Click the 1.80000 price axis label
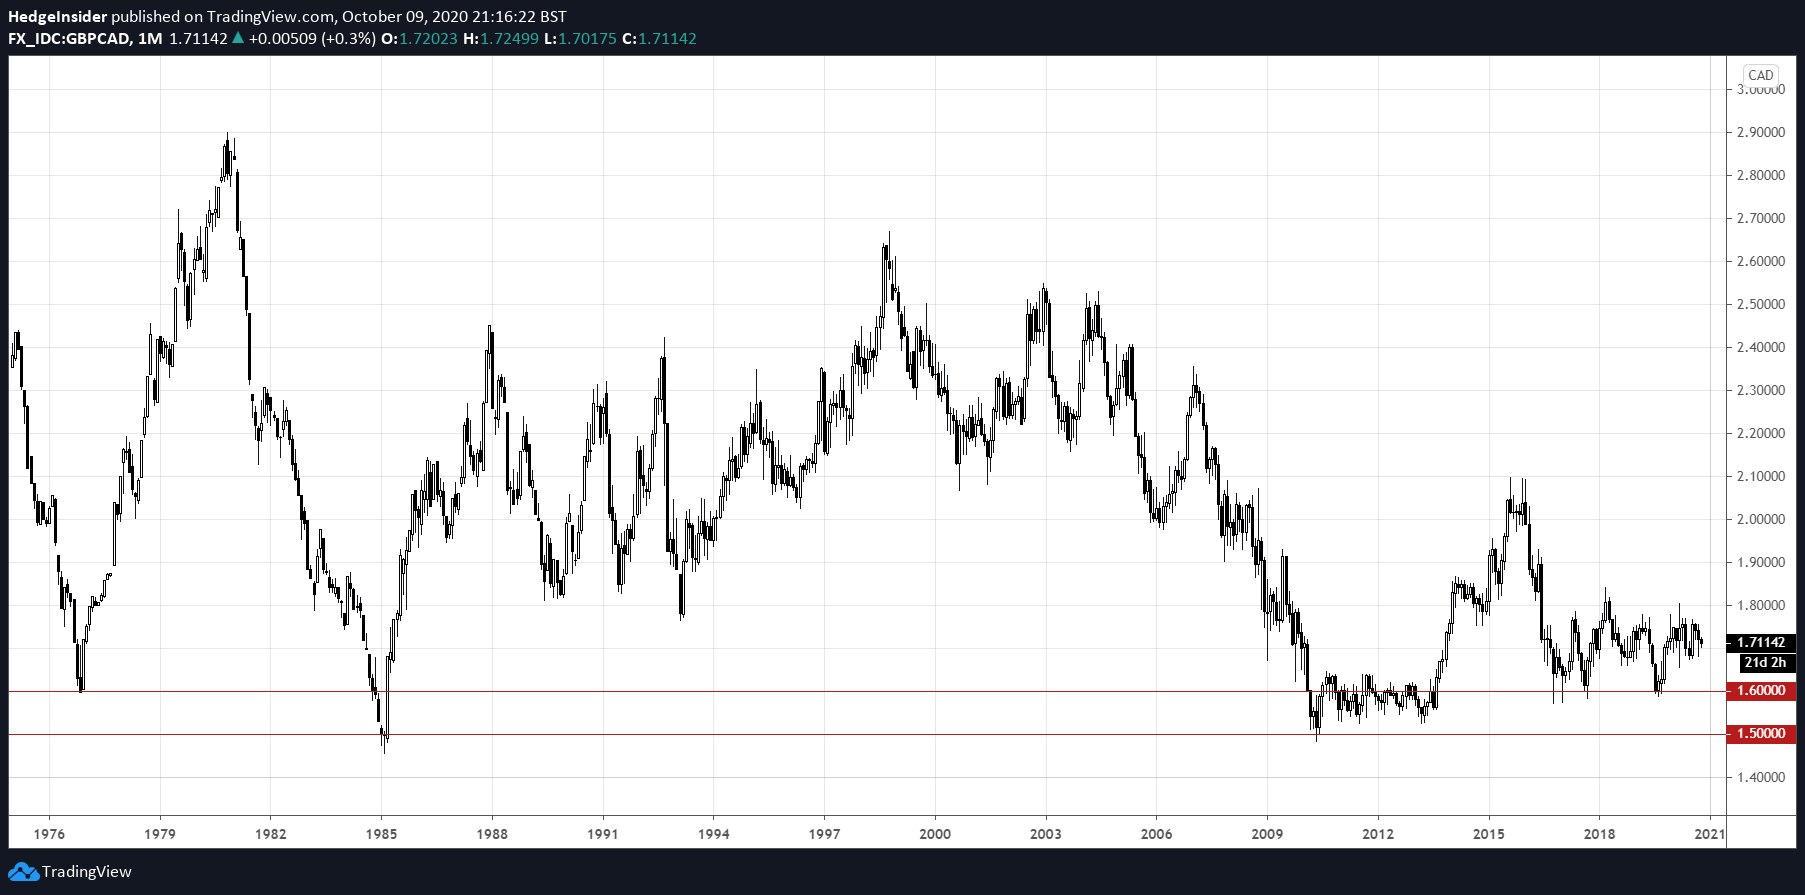 (x=1761, y=605)
